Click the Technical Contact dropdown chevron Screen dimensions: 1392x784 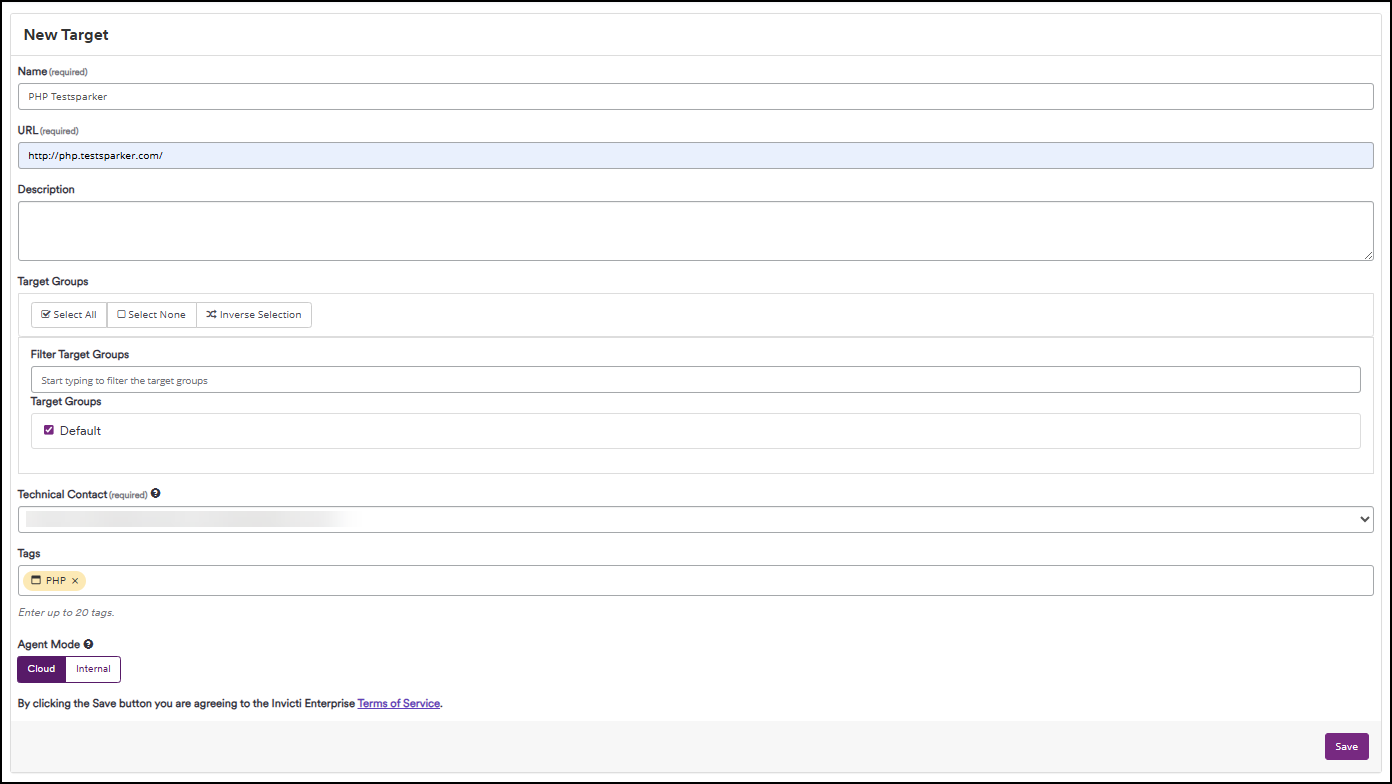tap(1363, 519)
